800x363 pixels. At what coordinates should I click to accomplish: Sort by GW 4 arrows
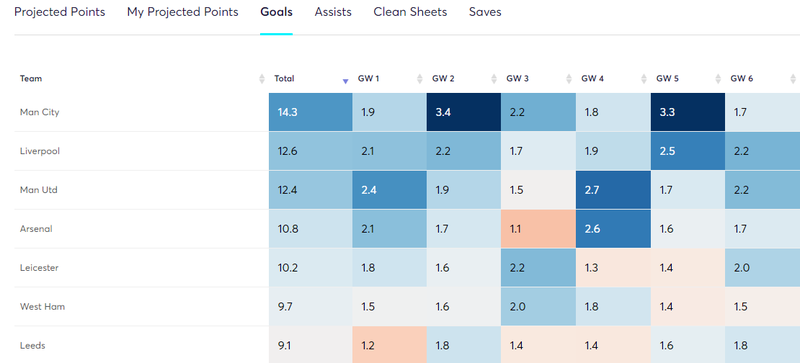pyautogui.click(x=643, y=79)
